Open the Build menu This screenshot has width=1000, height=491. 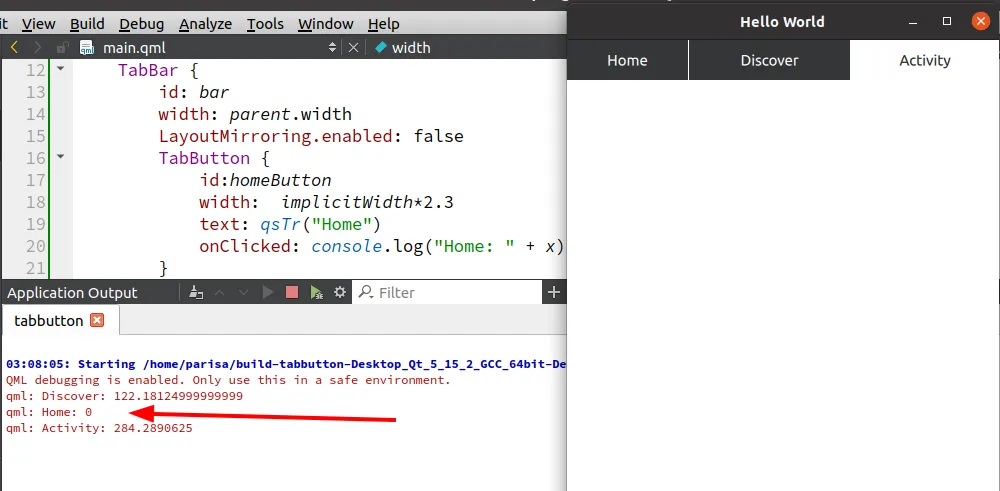pyautogui.click(x=87, y=24)
